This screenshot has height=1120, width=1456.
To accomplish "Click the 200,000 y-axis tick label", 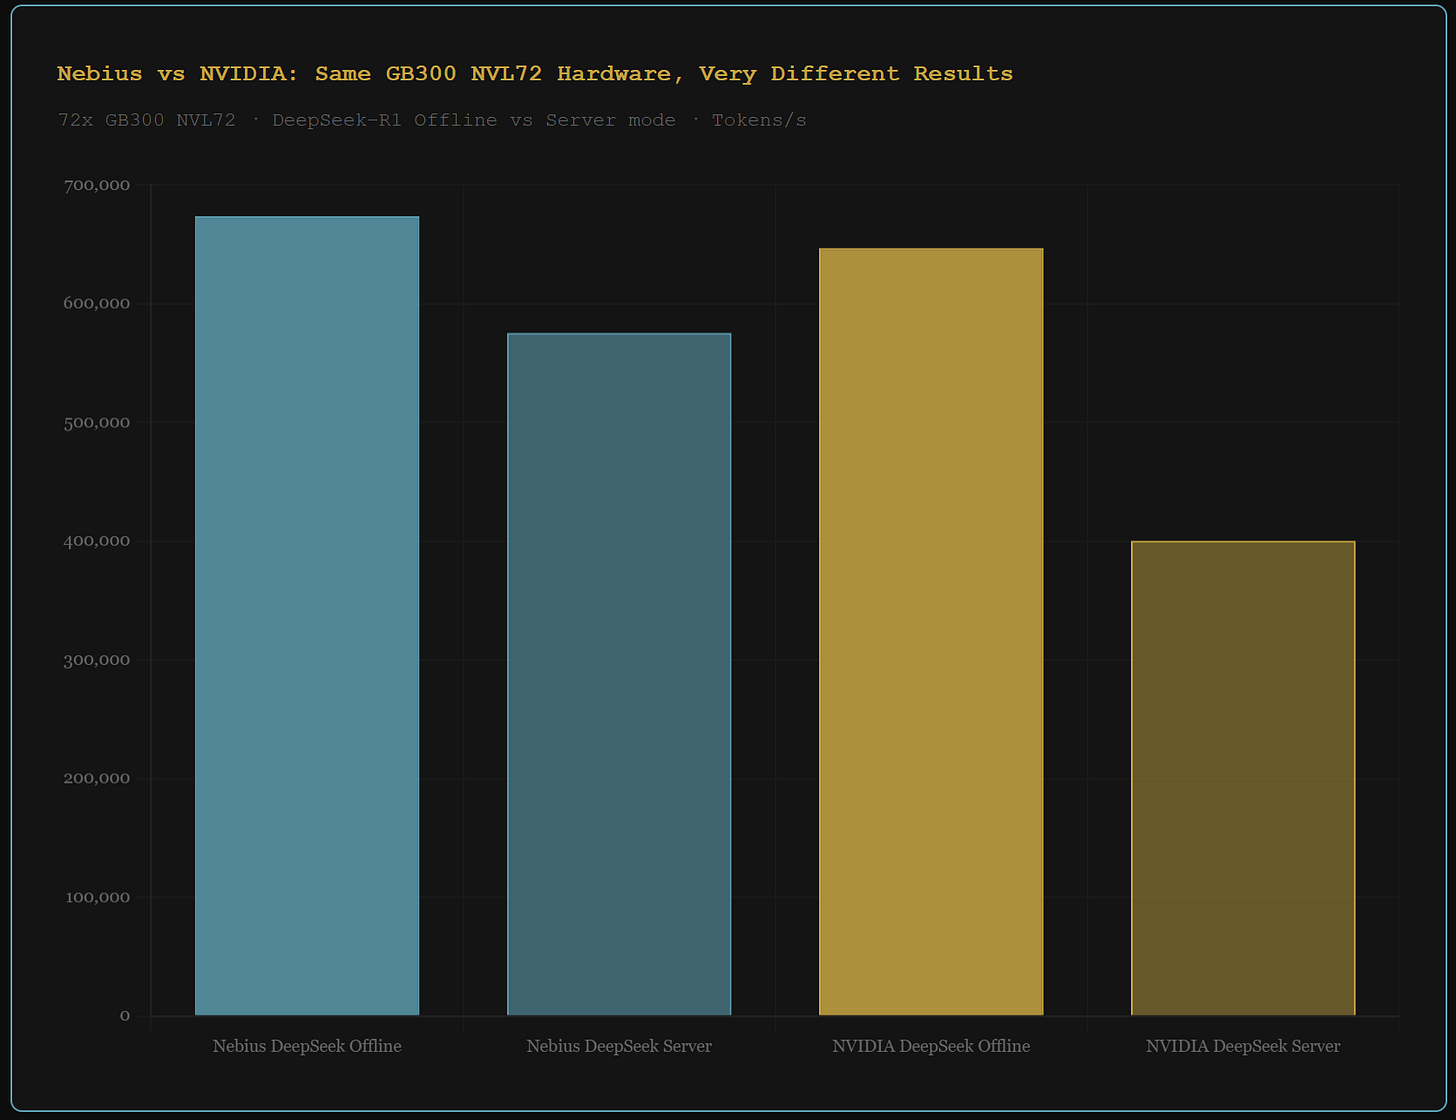I will [x=97, y=778].
